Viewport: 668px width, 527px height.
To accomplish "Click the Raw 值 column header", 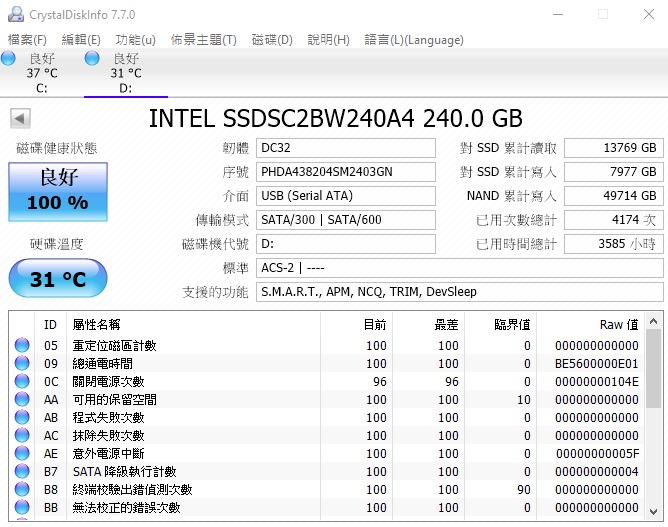I will (x=591, y=325).
